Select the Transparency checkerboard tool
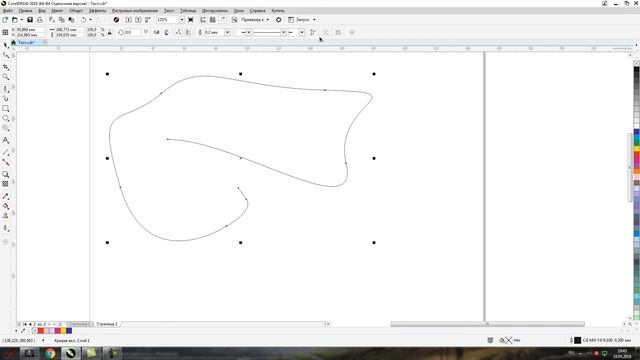The width and height of the screenshot is (640, 360). (6, 184)
